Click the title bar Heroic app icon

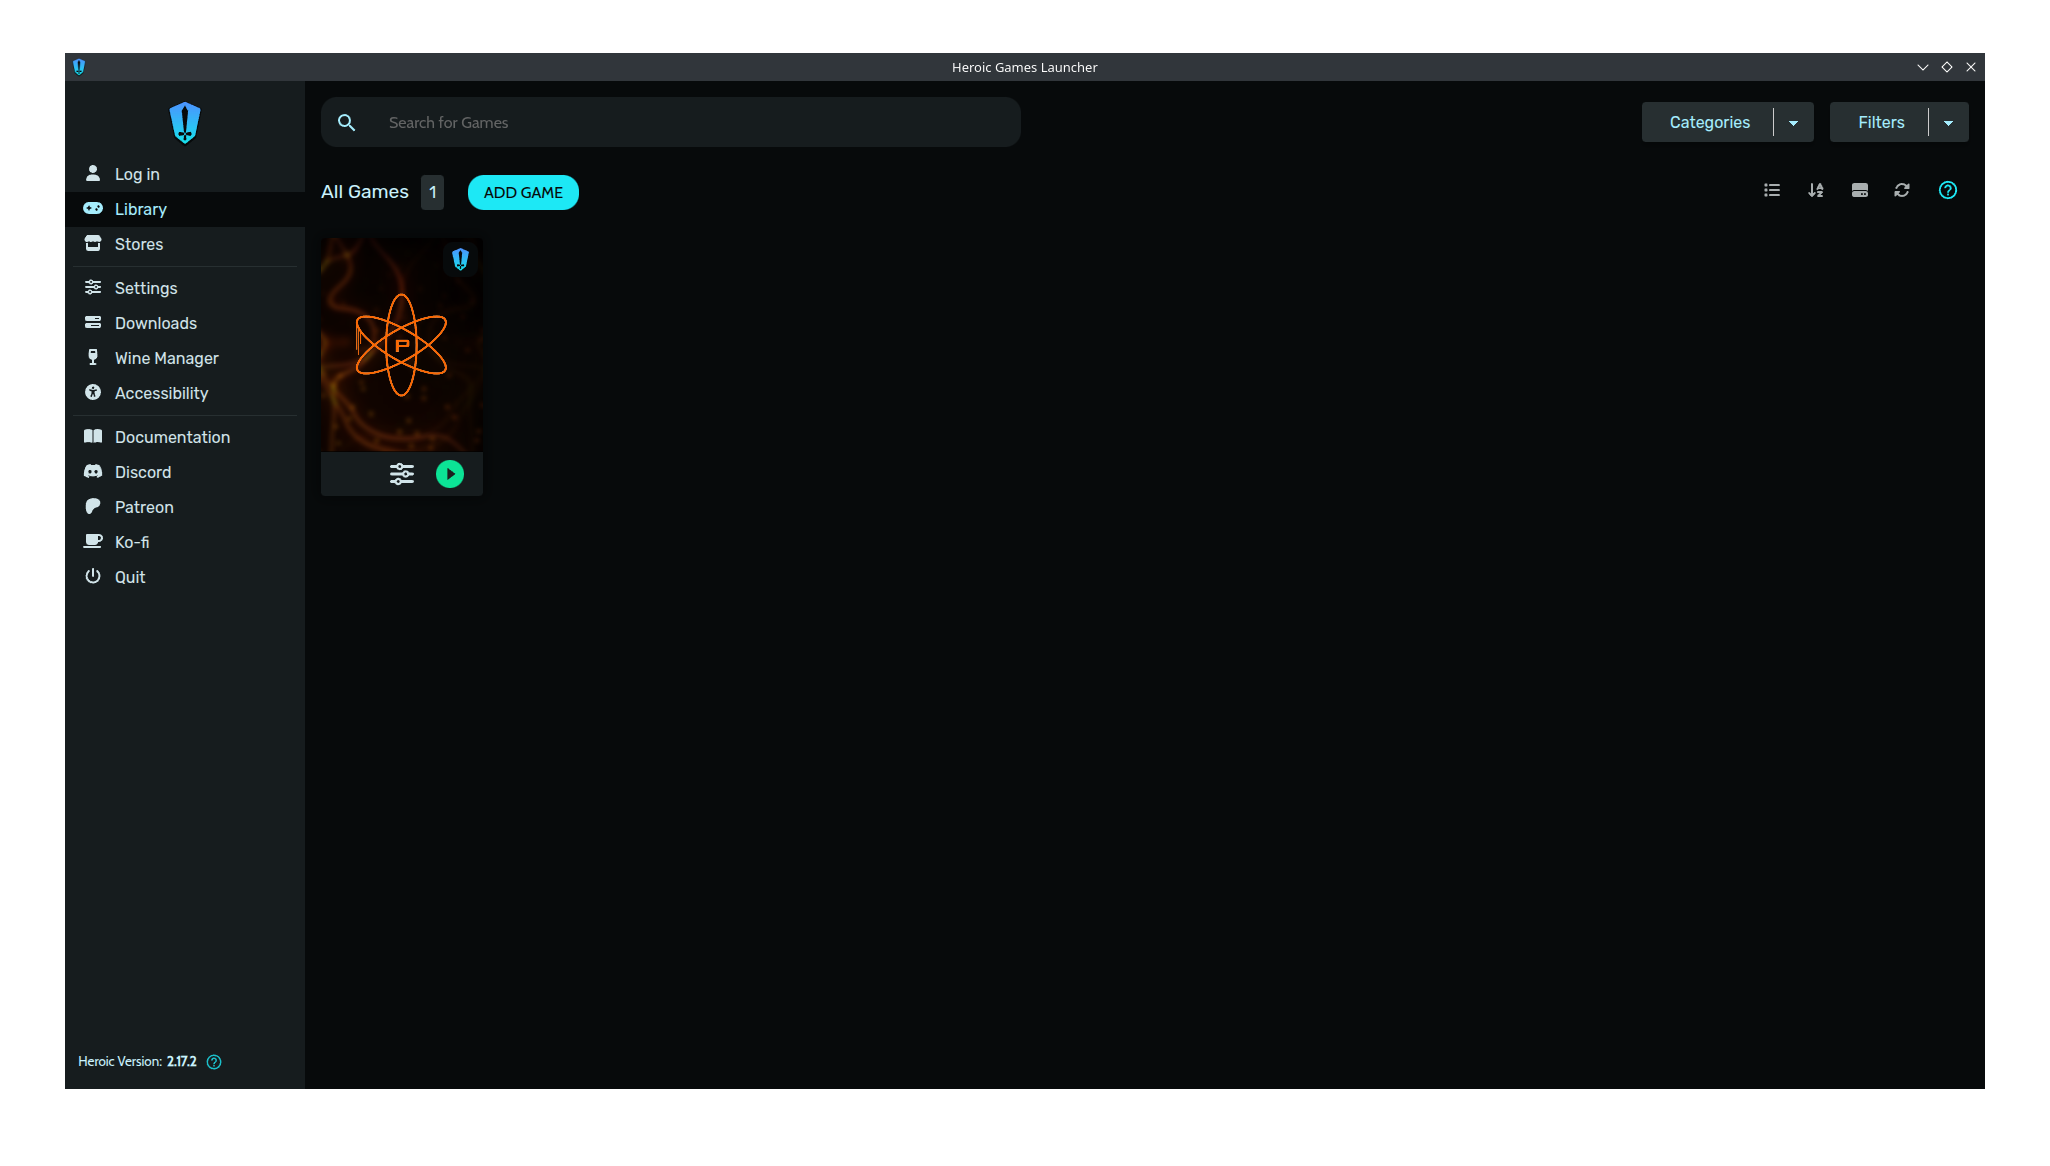tap(79, 67)
